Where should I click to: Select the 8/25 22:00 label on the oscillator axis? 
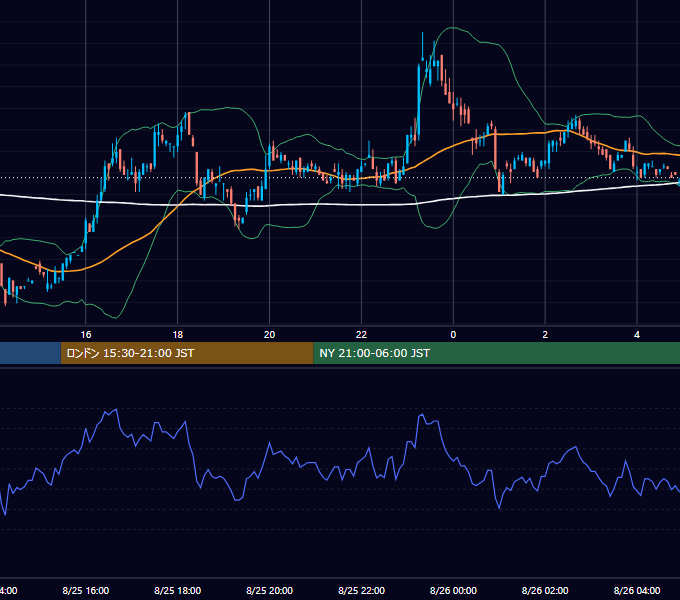pos(361,590)
